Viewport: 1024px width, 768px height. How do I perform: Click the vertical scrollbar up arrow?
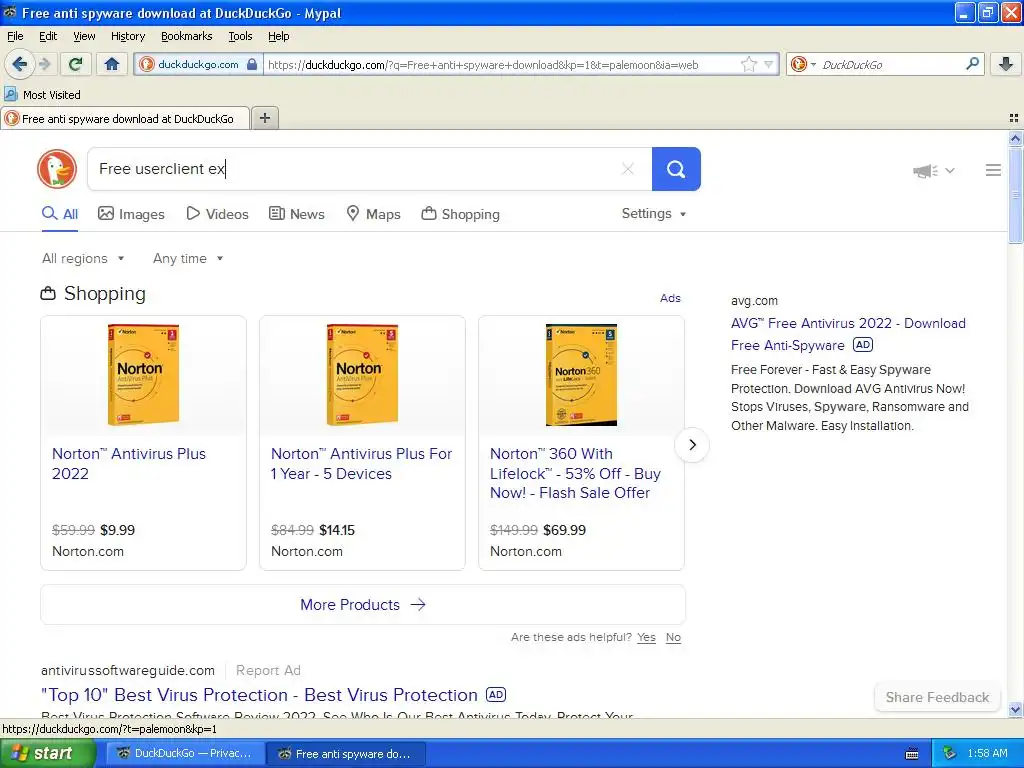[x=1015, y=138]
